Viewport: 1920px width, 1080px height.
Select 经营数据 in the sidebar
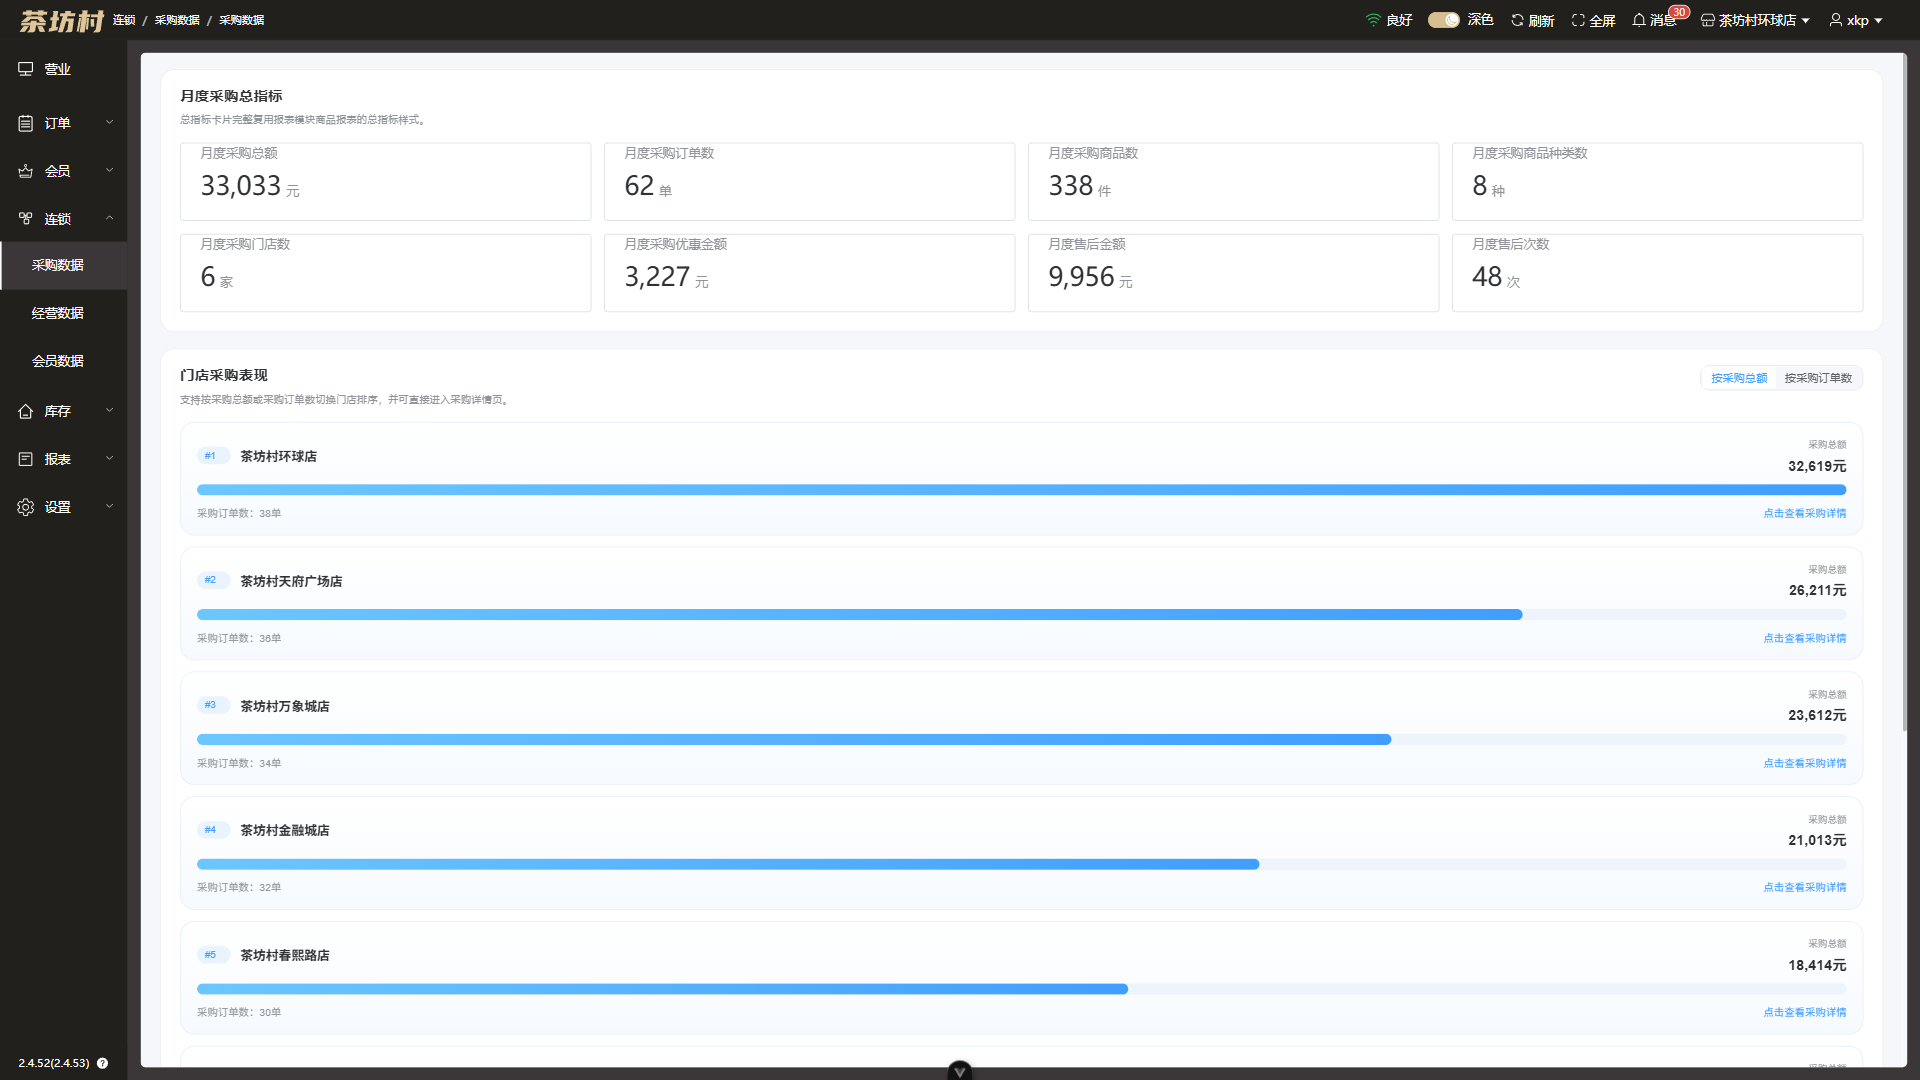tap(64, 313)
